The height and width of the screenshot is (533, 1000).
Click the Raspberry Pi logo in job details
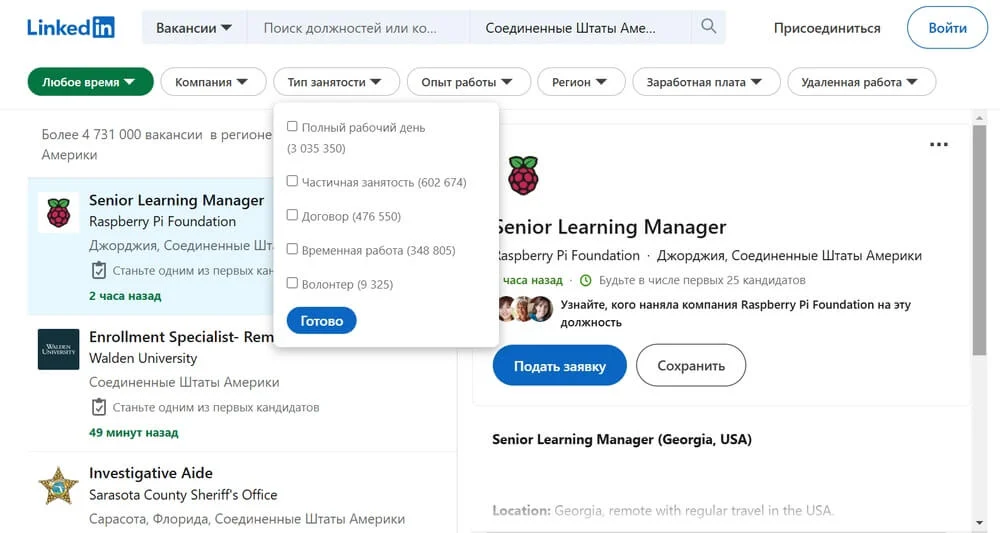click(523, 175)
